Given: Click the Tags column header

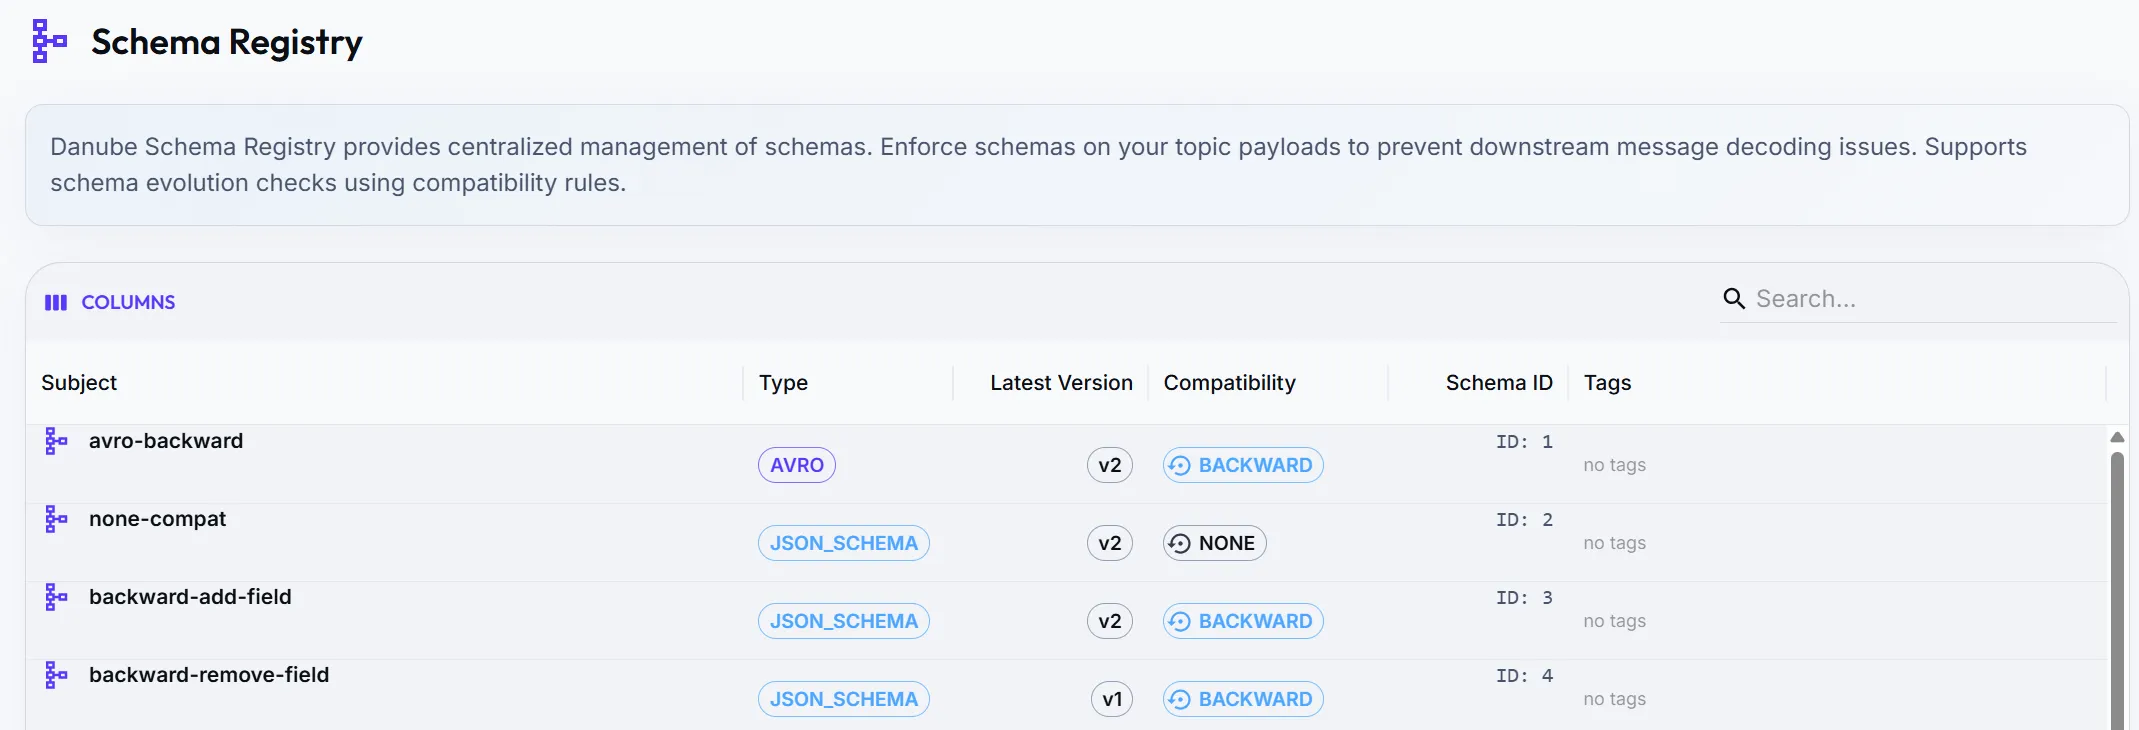Looking at the screenshot, I should pyautogui.click(x=1607, y=383).
